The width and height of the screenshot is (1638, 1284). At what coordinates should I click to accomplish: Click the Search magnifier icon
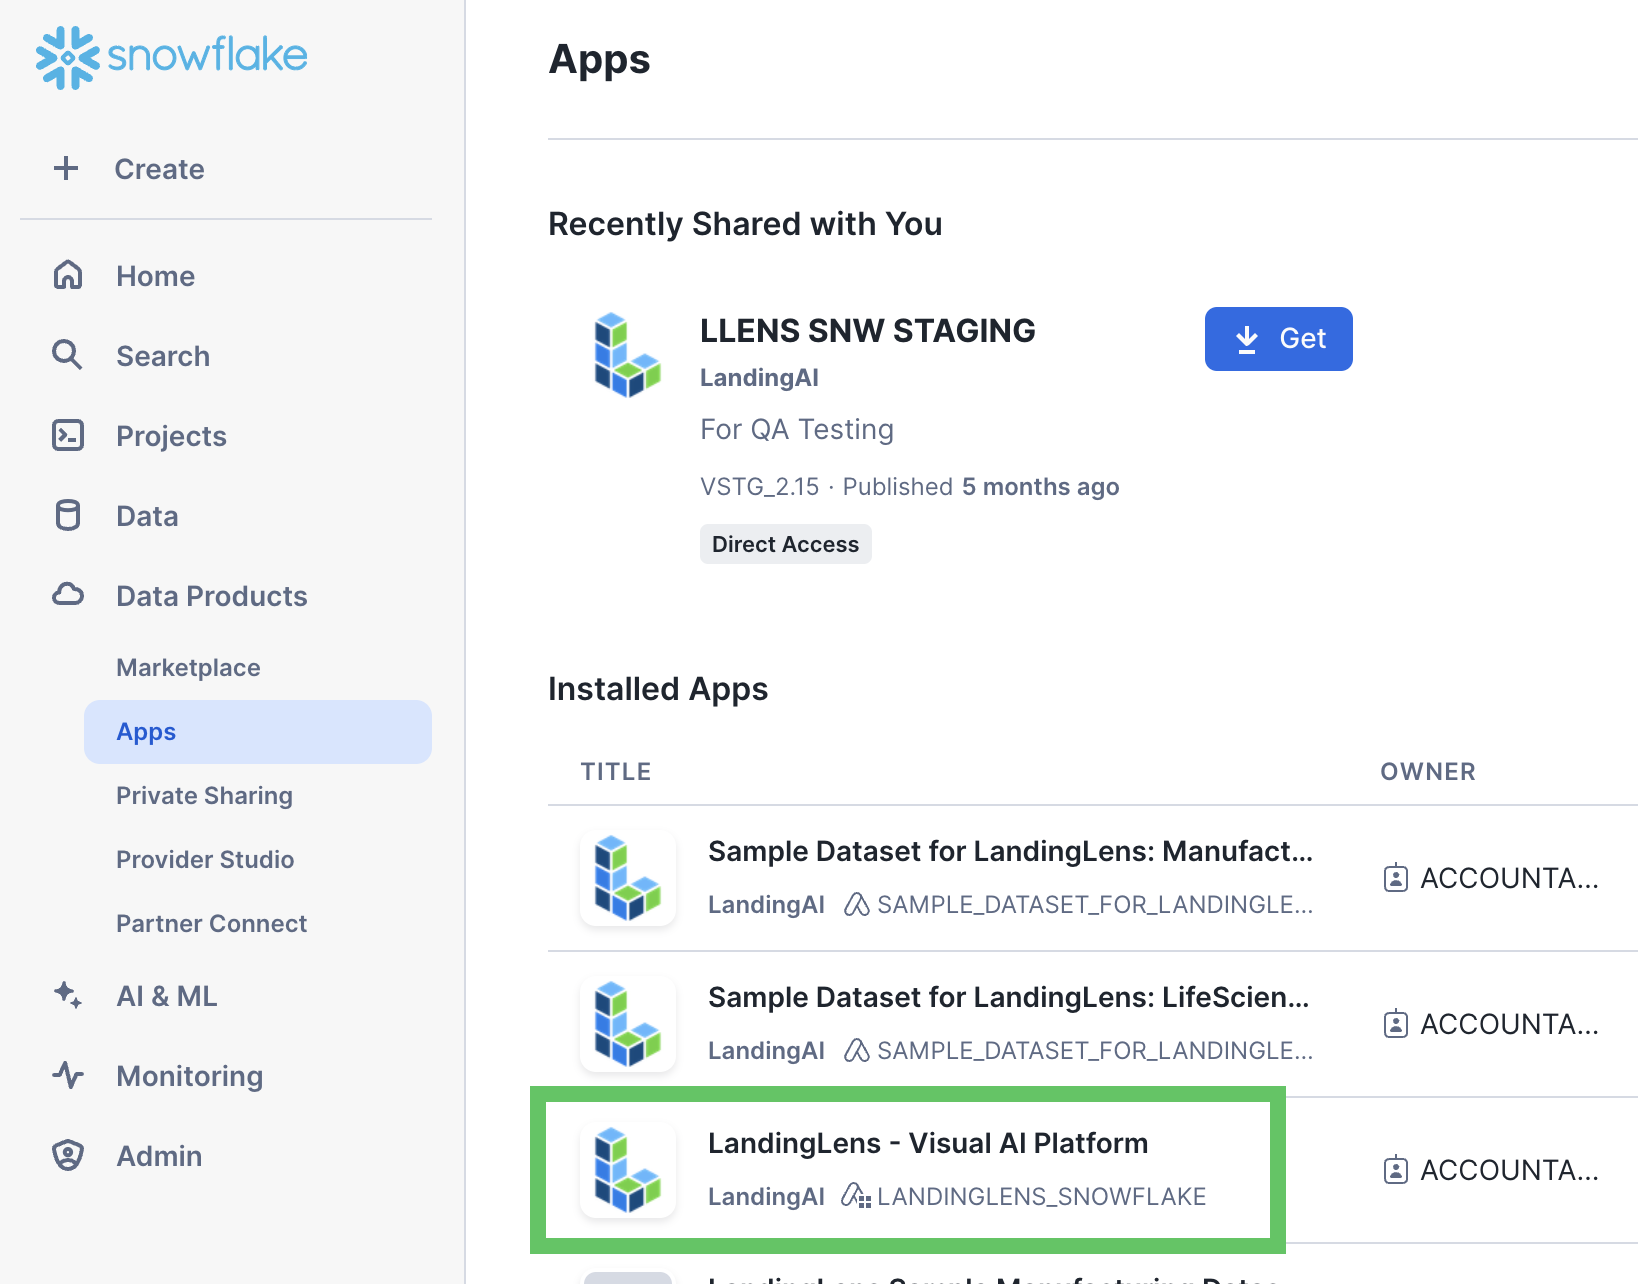[67, 355]
